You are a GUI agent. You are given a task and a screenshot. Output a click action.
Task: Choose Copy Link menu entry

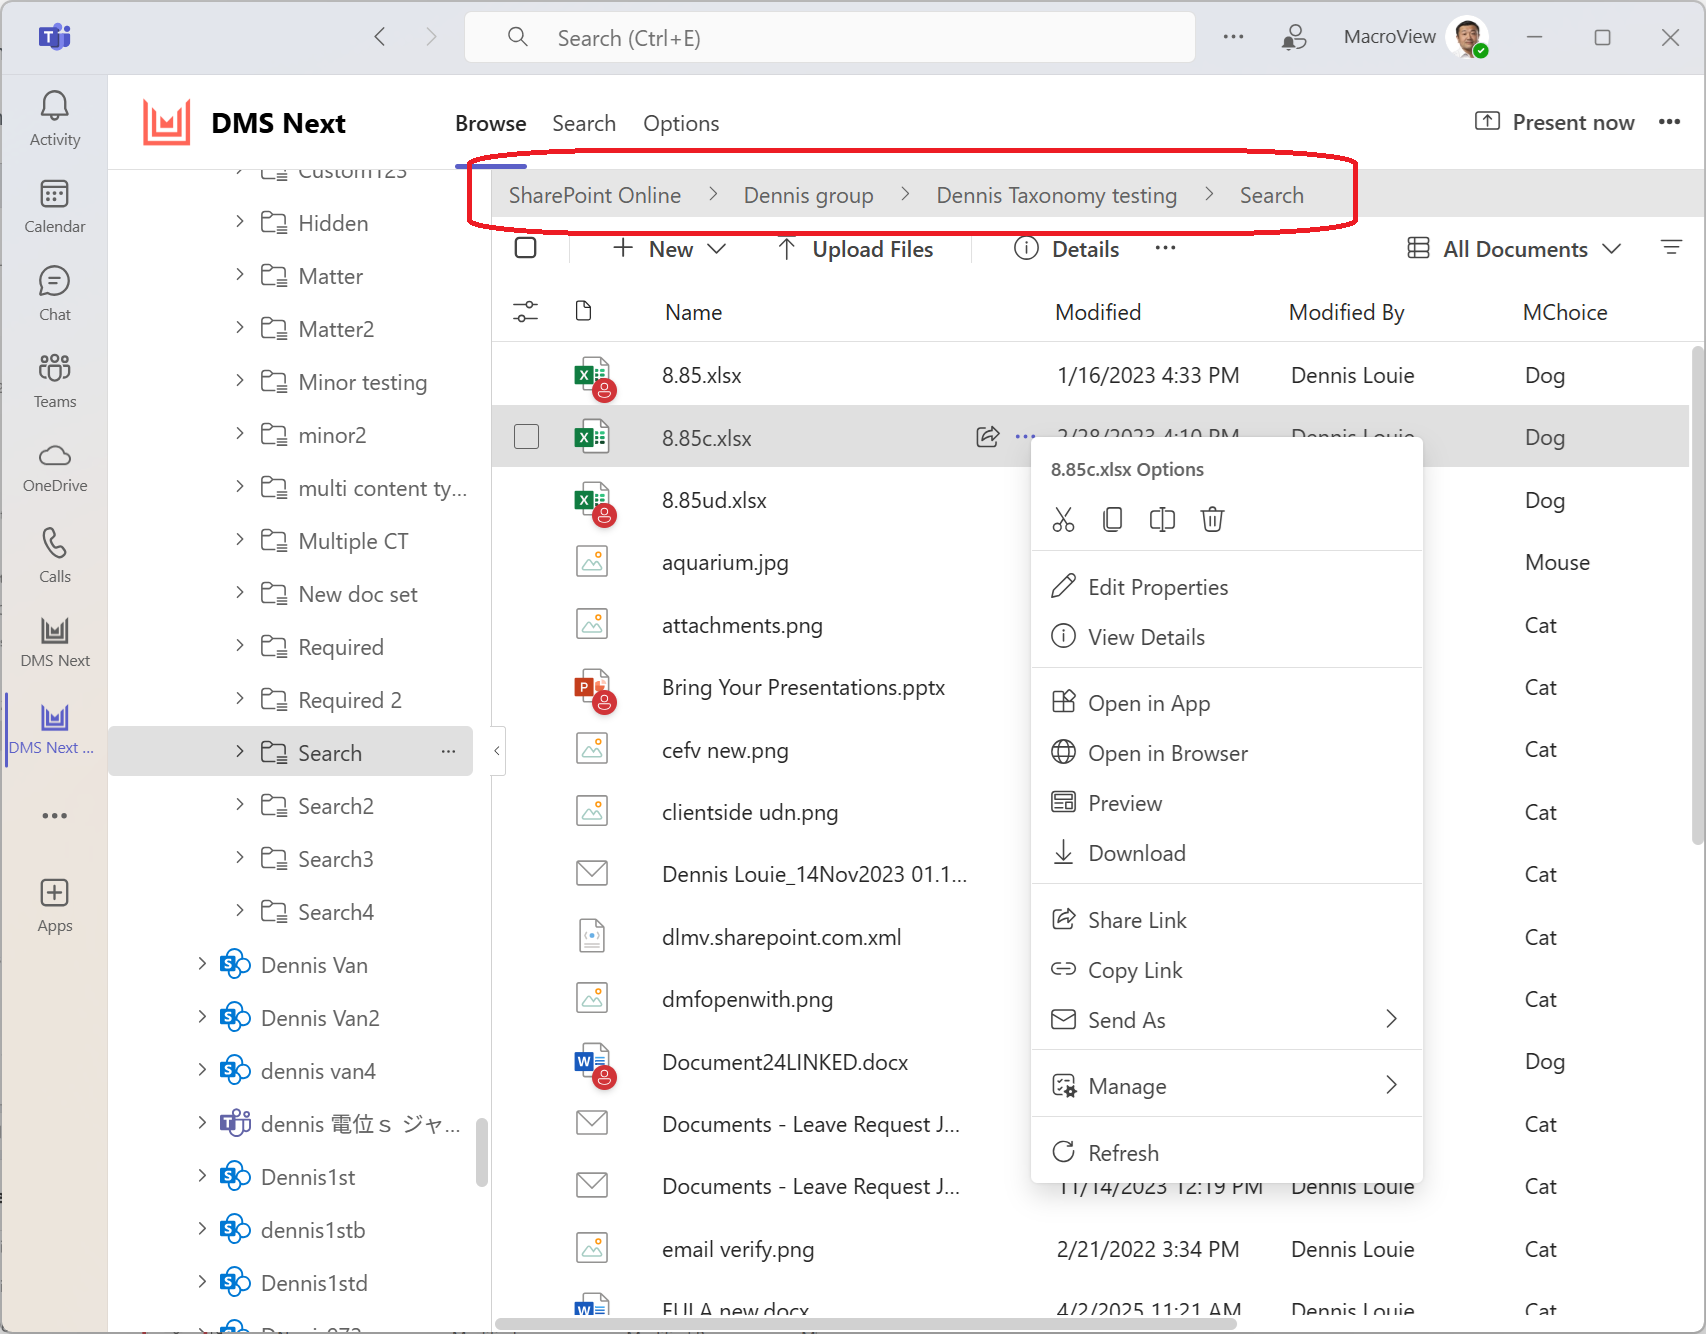[1226, 970]
